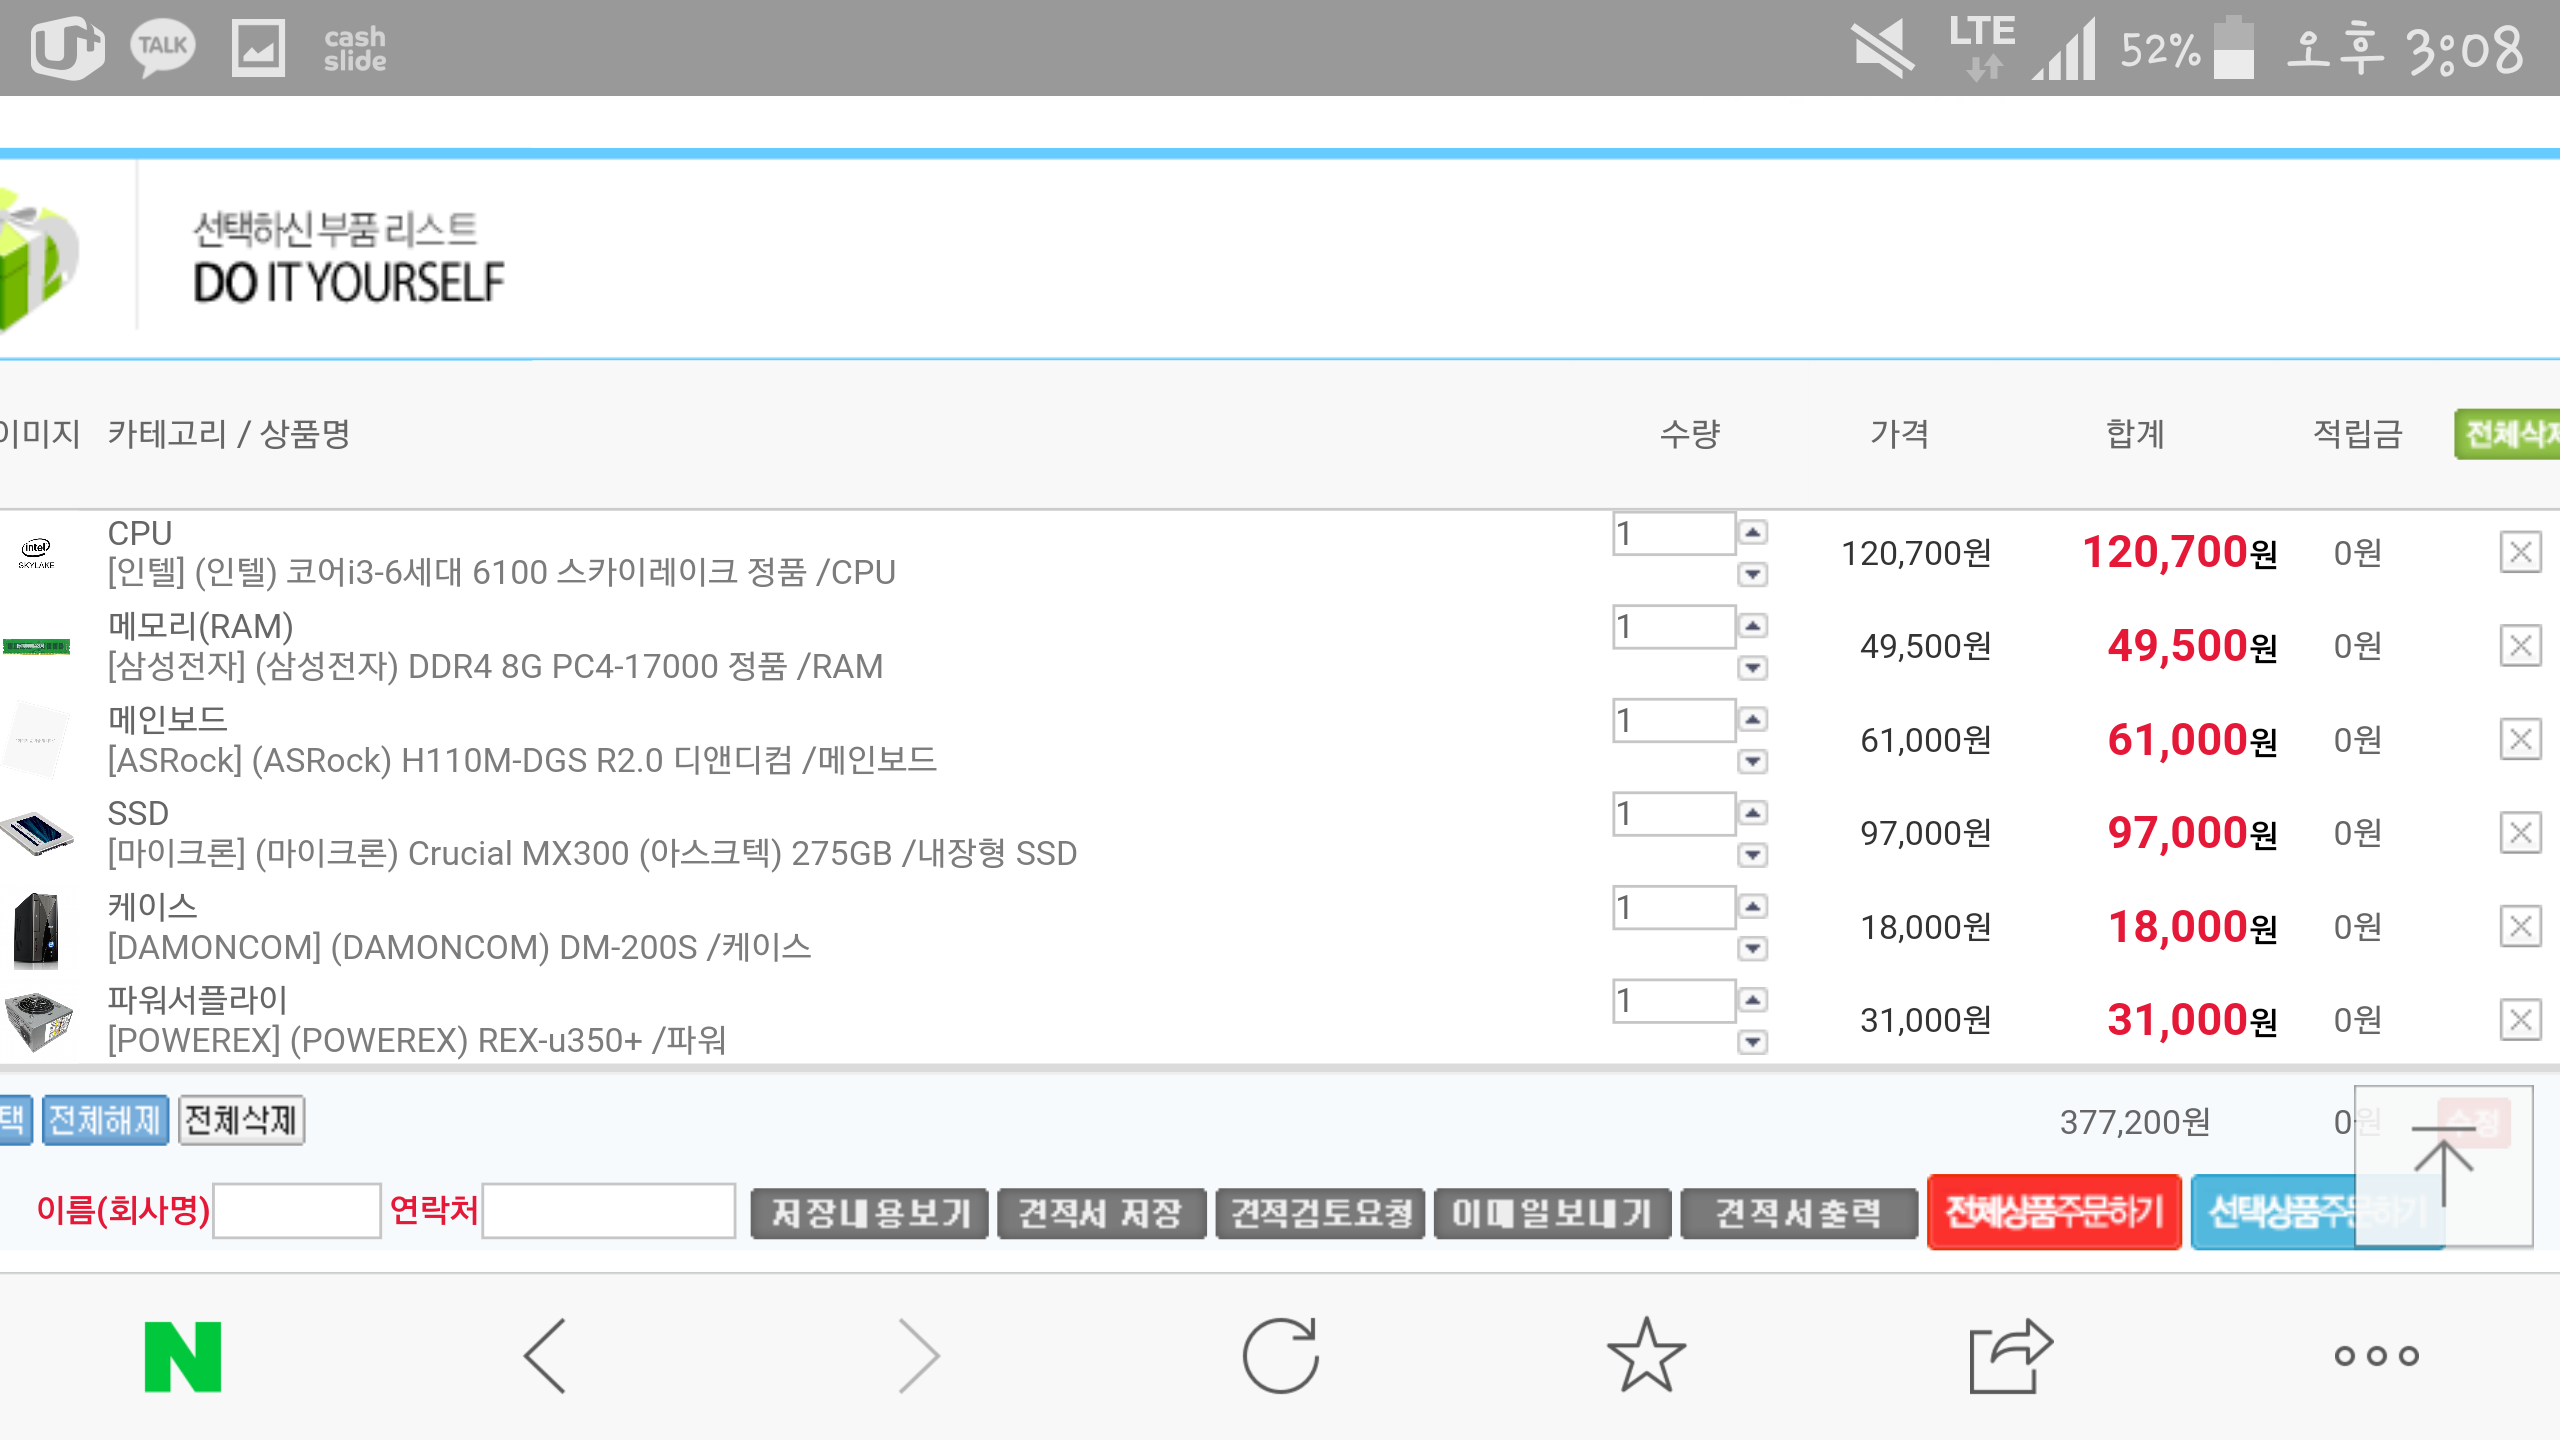Image resolution: width=2560 pixels, height=1440 pixels.
Task: Click the 이메일보내기 button
Action: pyautogui.click(x=1552, y=1213)
